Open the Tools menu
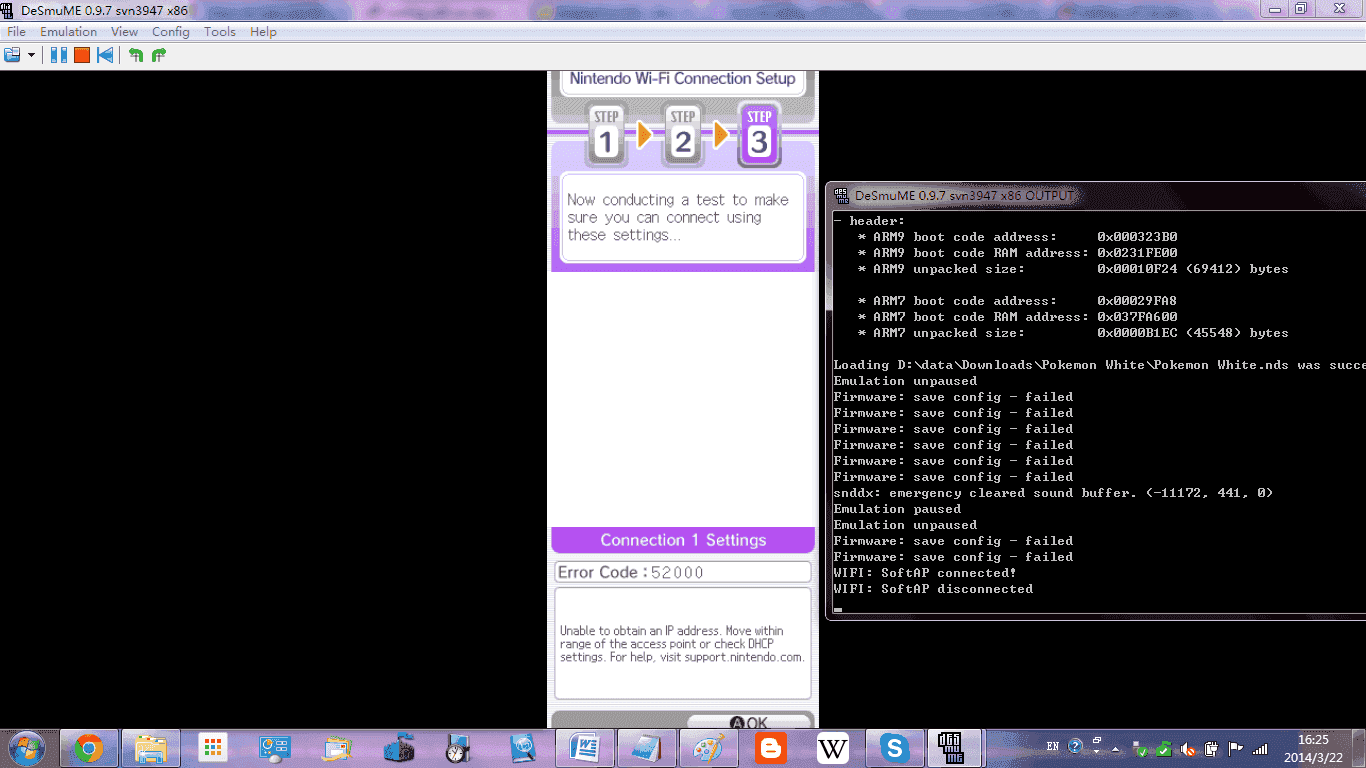 (x=220, y=32)
